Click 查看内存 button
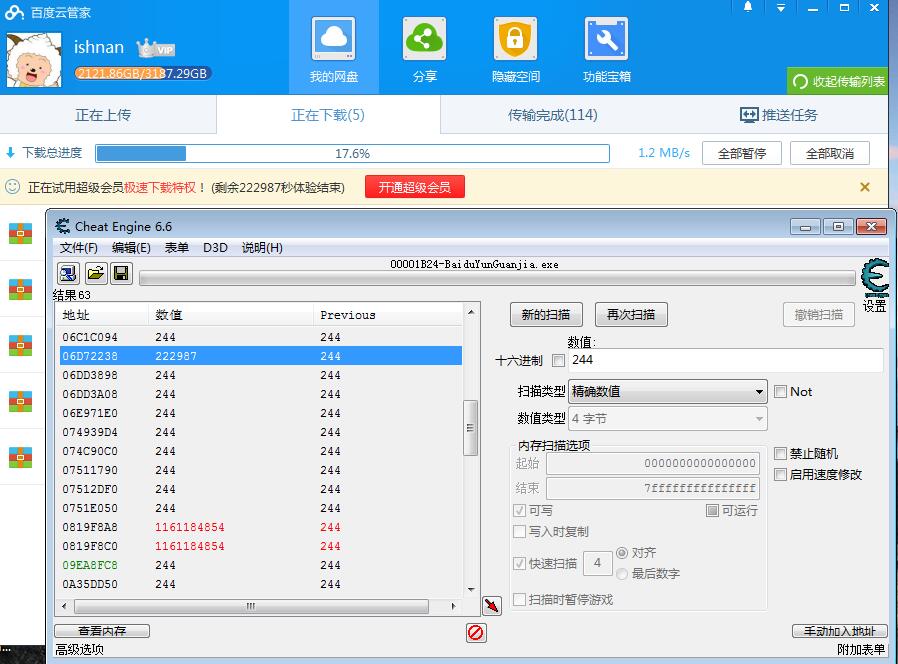 point(102,631)
